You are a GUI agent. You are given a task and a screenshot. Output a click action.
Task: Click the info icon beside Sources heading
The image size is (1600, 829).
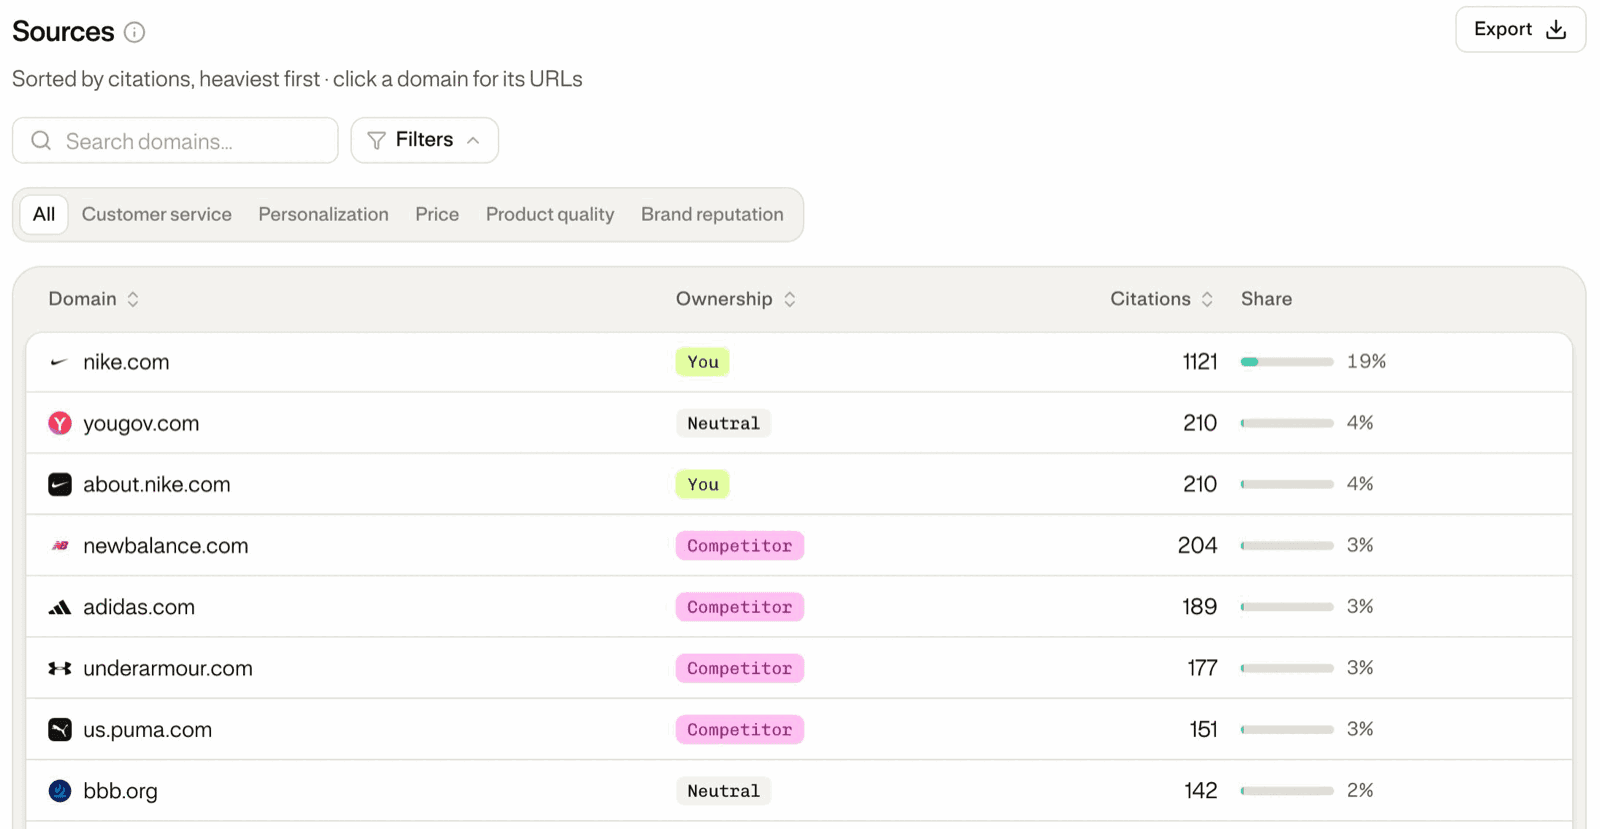[134, 33]
